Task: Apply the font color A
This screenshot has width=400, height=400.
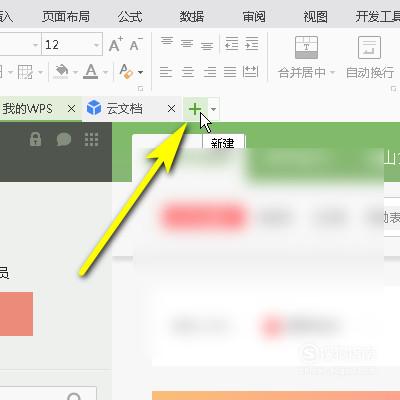Action: pos(90,71)
